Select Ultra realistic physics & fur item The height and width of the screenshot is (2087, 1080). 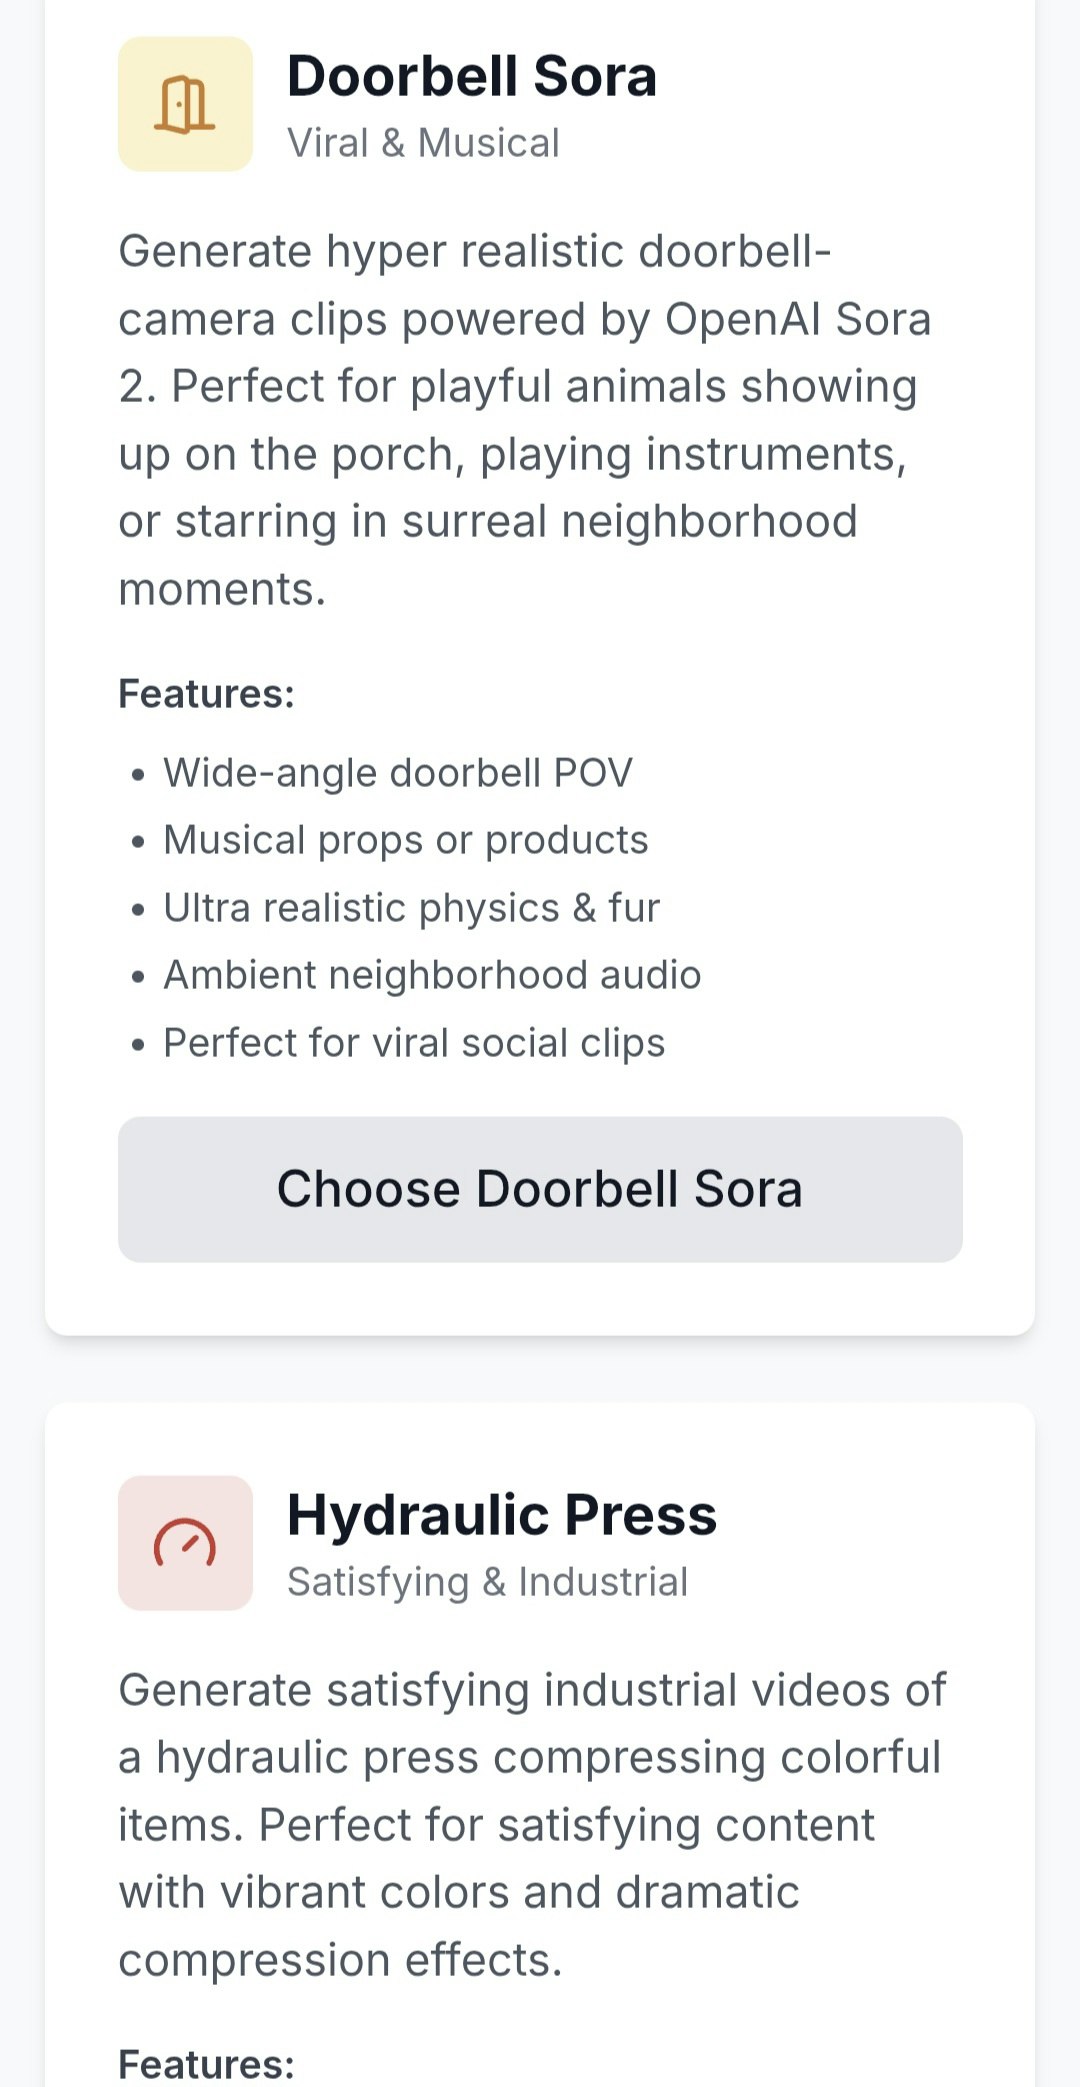coord(412,908)
